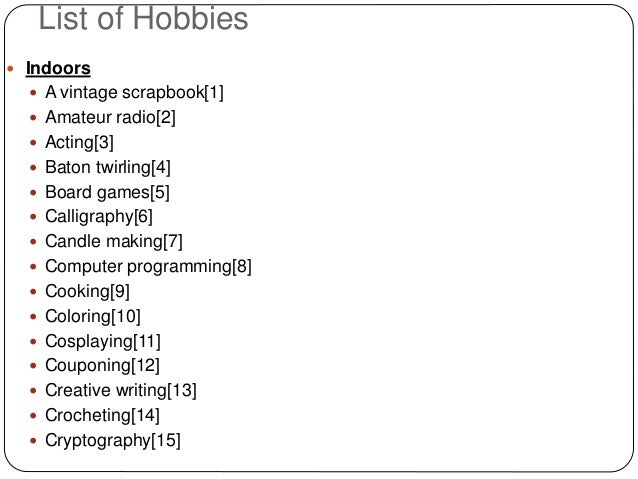Screen dimensions: 638x479
Task: Click the Cooking[9] list item
Action: tap(87, 291)
